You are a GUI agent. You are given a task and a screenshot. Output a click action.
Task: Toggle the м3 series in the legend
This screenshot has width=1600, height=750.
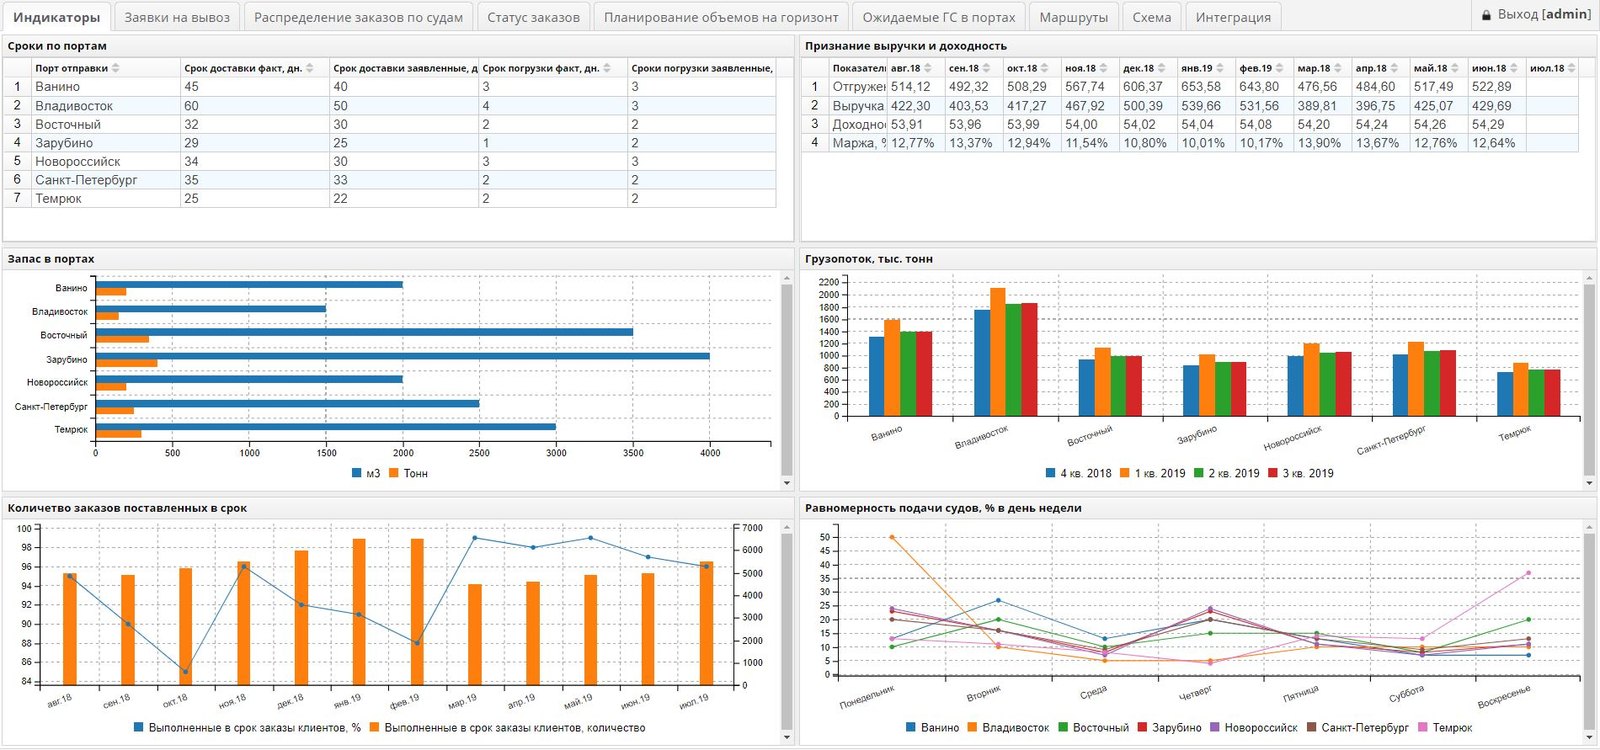[366, 473]
